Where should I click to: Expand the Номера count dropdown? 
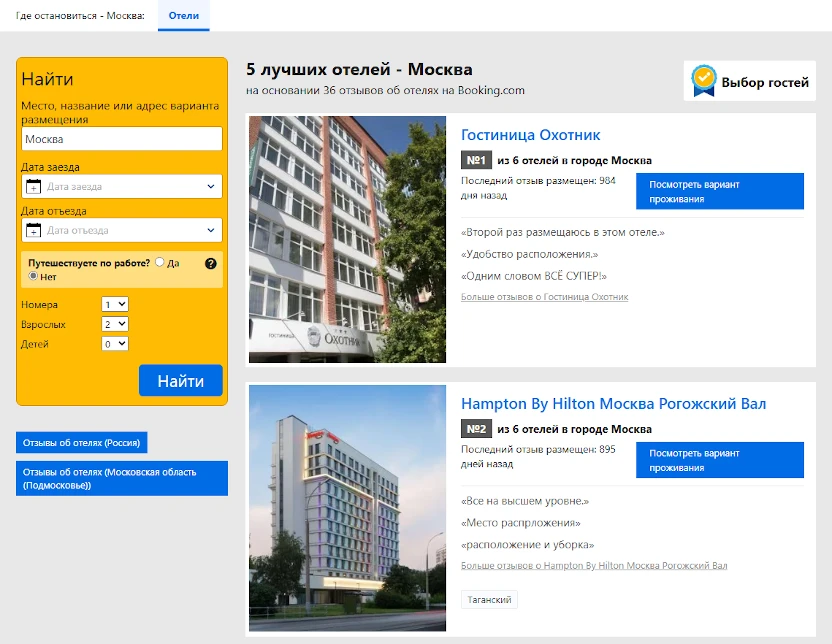(x=115, y=304)
